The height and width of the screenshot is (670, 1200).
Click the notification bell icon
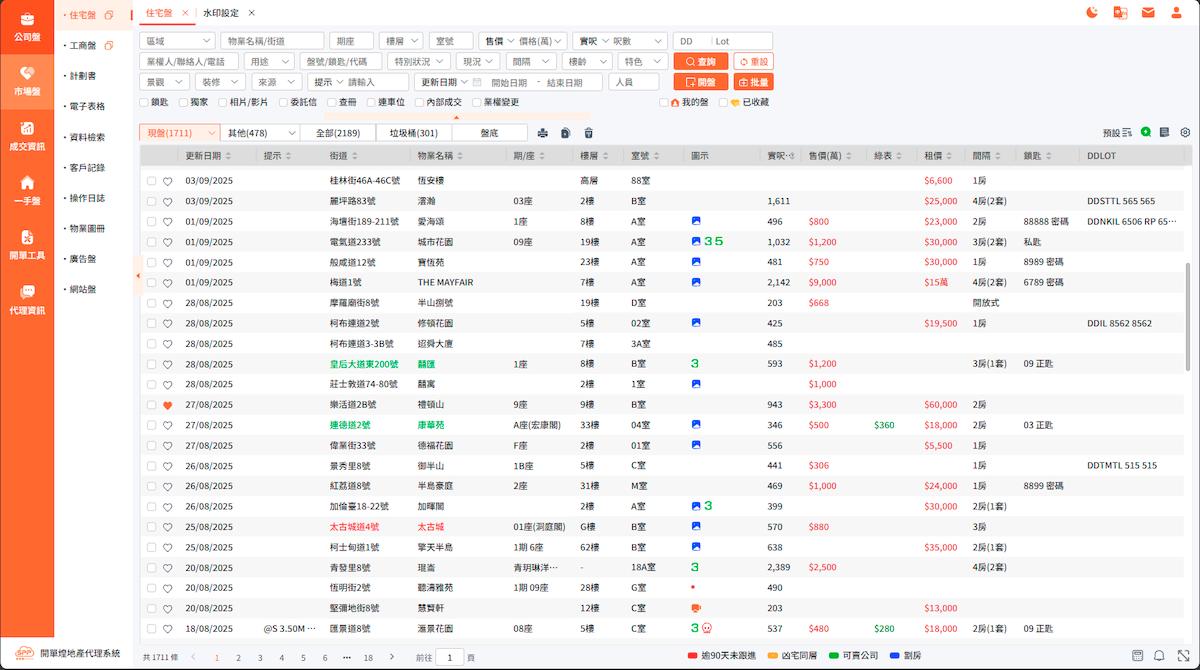click(1159, 655)
